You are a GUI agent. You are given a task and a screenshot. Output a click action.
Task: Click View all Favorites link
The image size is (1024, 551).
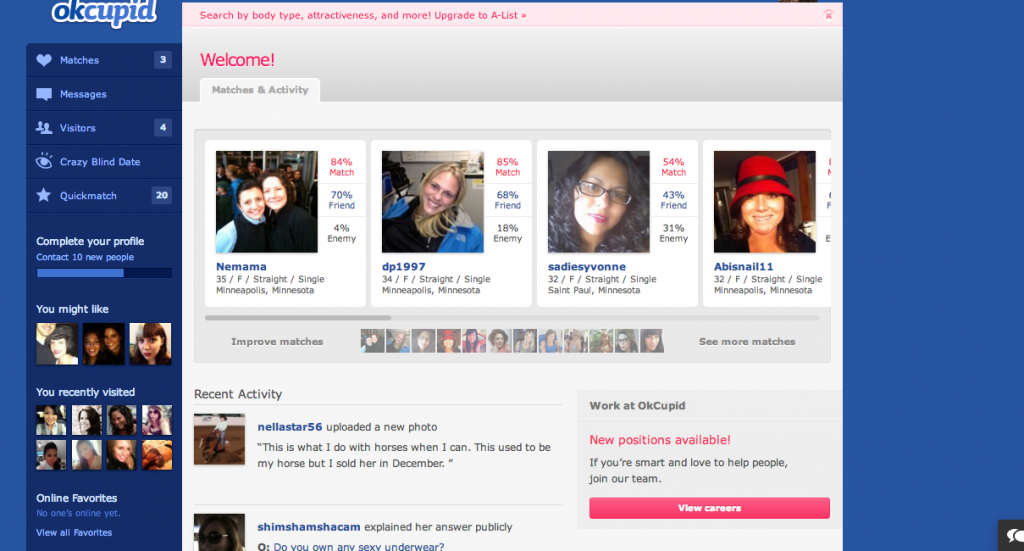coord(74,533)
